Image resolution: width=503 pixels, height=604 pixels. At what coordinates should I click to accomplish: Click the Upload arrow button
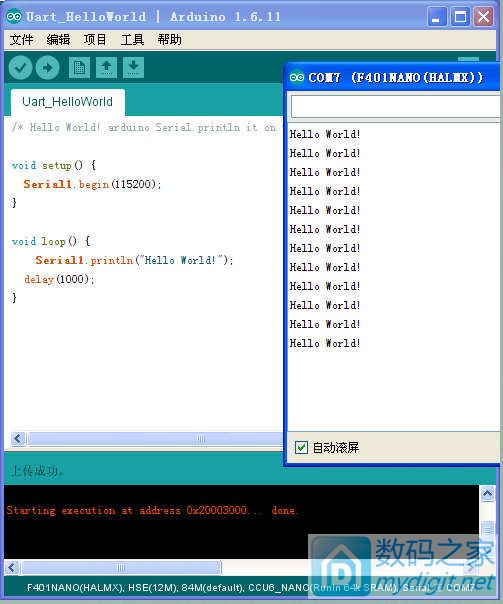(47, 68)
